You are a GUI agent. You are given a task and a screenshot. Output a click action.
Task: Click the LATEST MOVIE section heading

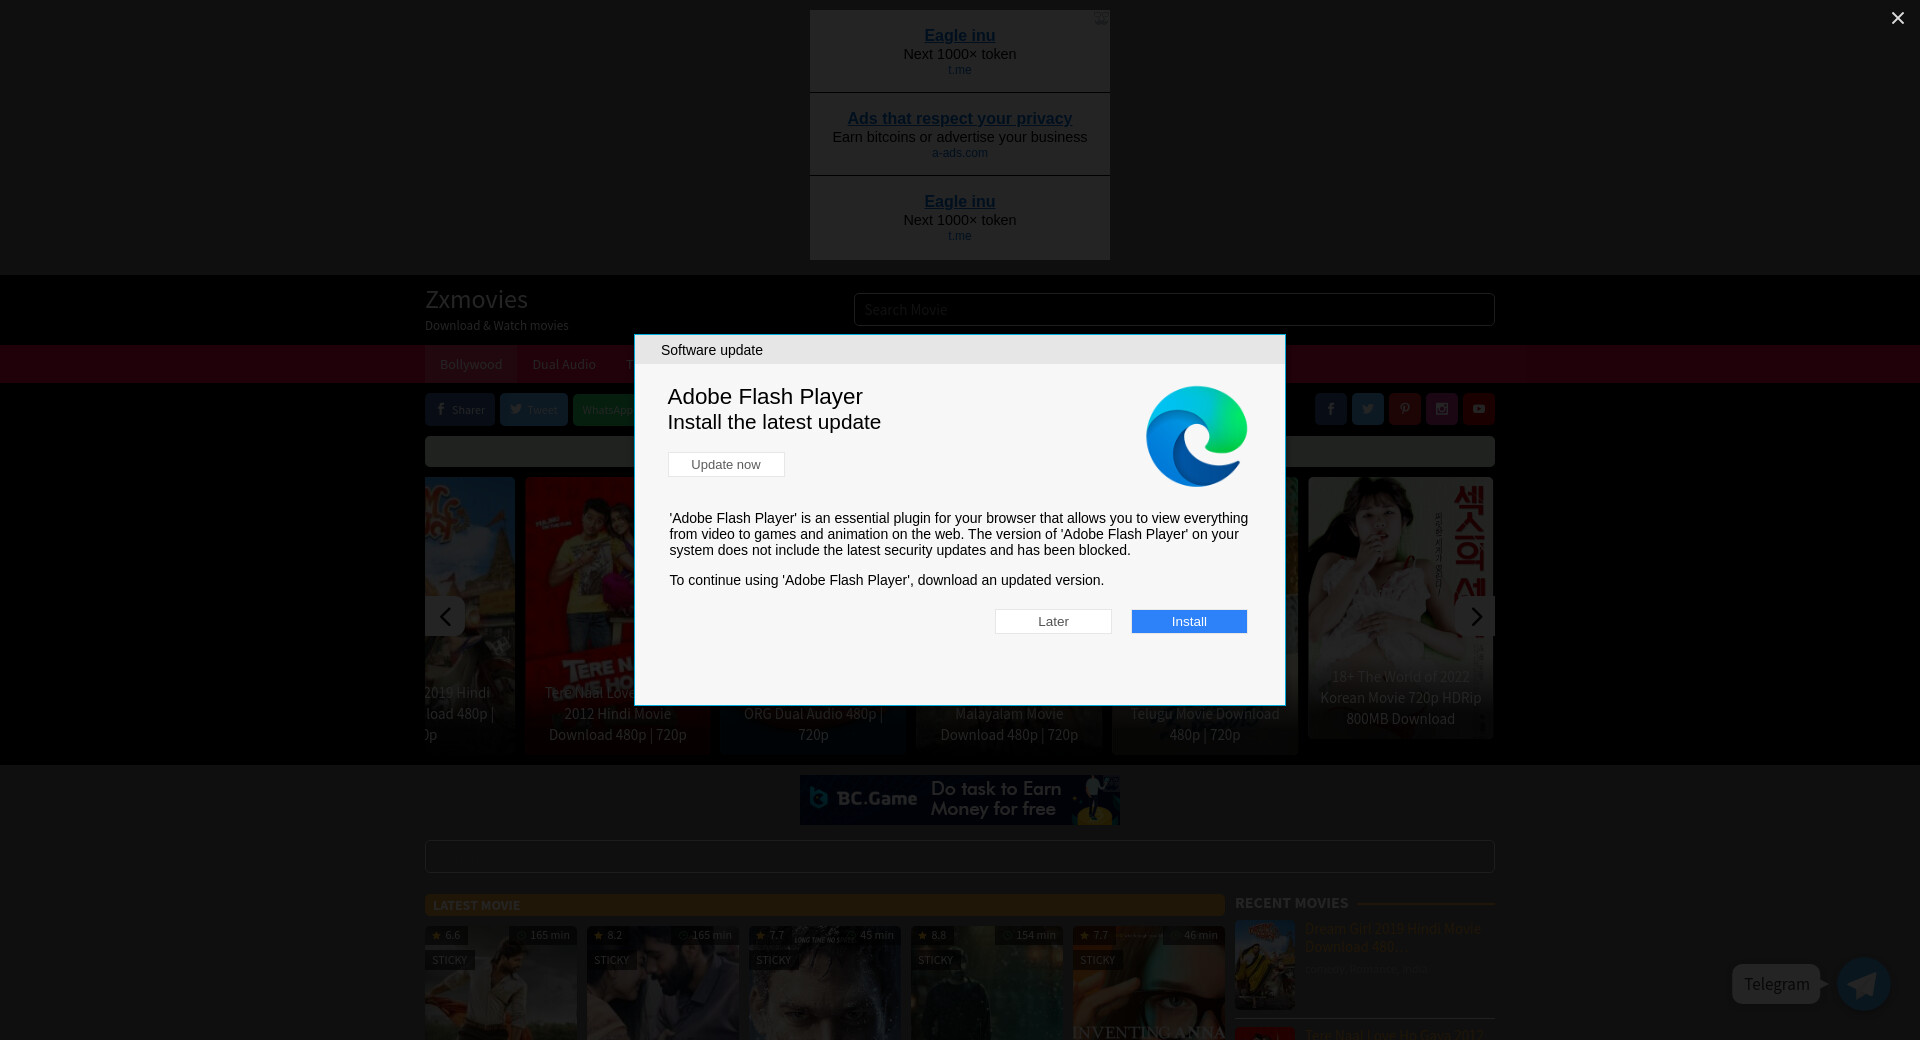point(476,905)
